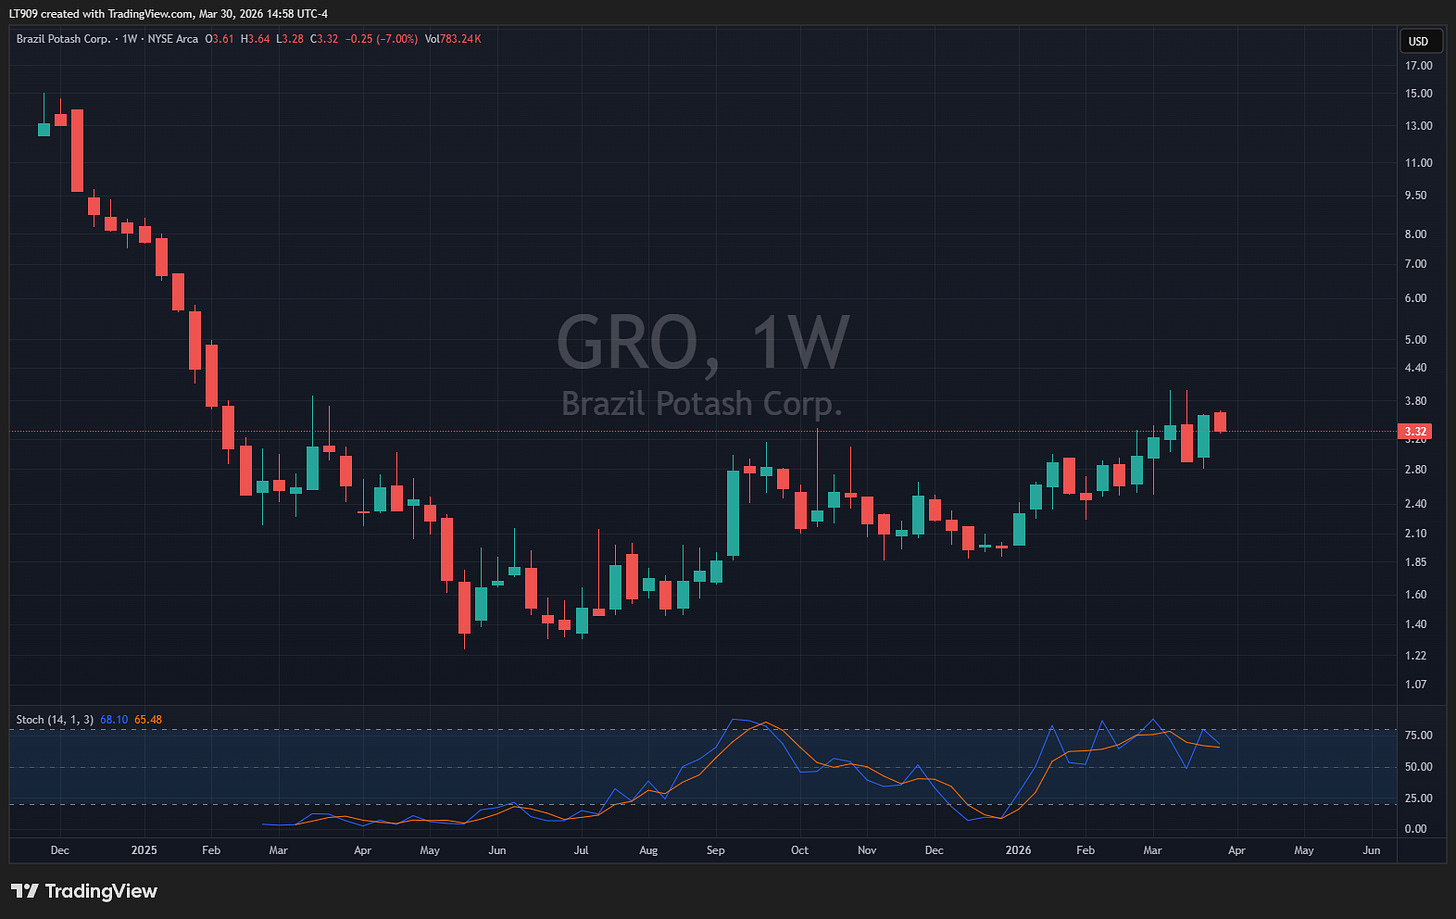Viewport: 1456px width, 919px height.
Task: Click the 5.00 price axis label
Action: tap(1416, 340)
